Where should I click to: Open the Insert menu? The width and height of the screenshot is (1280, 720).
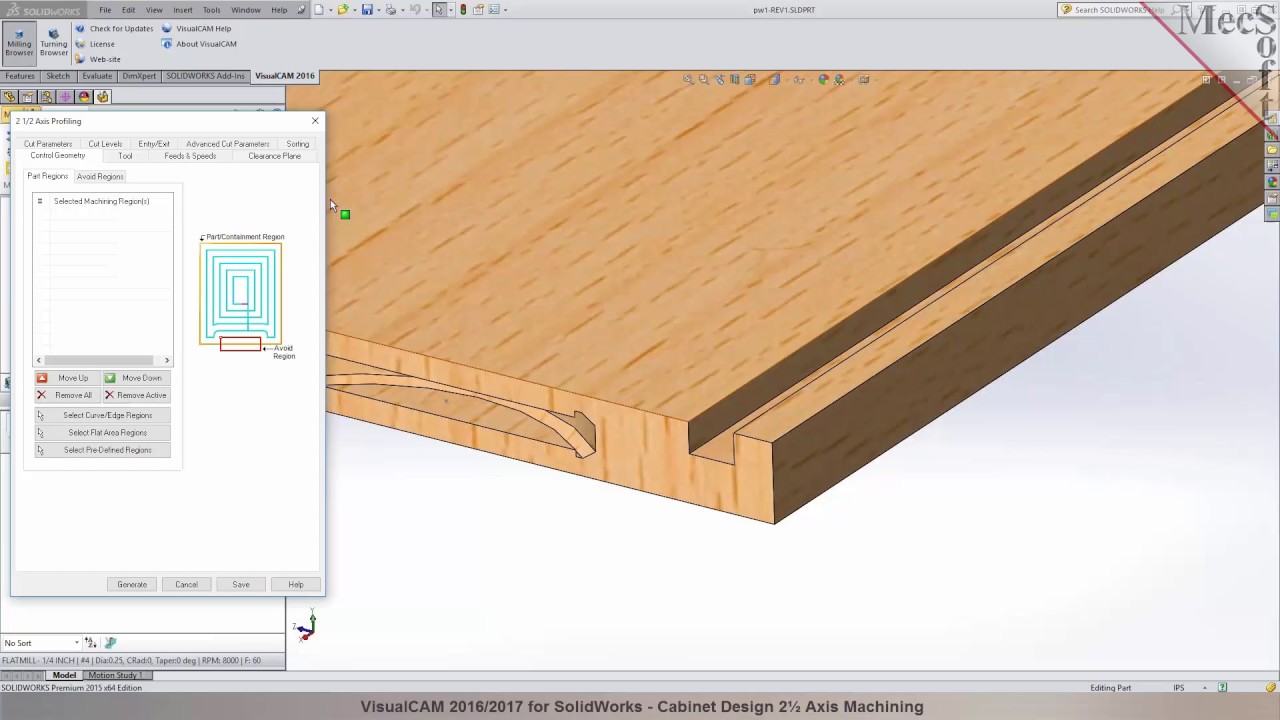point(182,10)
